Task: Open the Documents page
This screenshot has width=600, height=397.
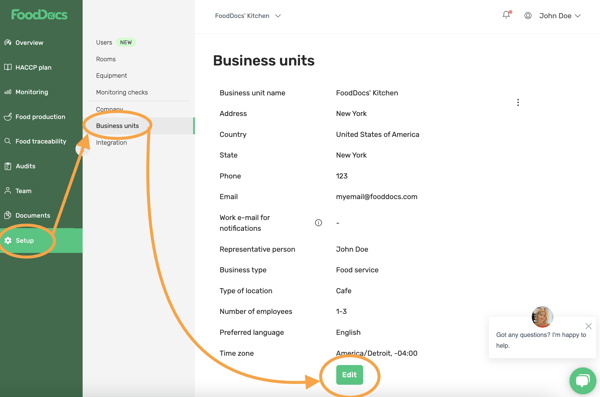Action: [33, 215]
